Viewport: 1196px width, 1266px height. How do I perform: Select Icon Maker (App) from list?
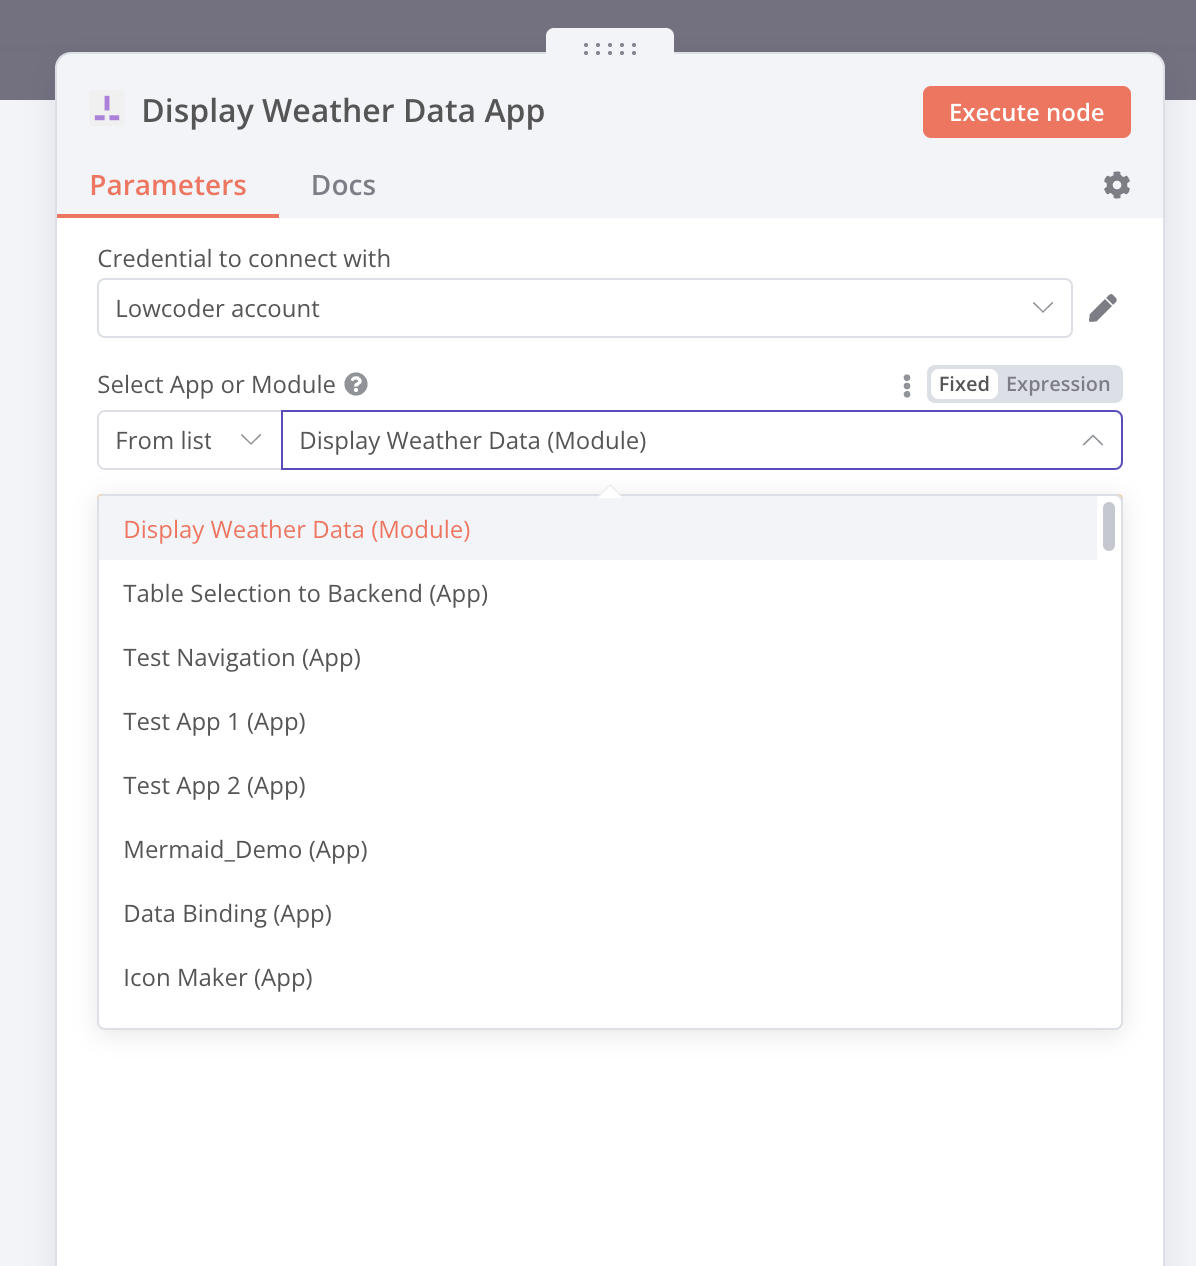[x=218, y=978]
